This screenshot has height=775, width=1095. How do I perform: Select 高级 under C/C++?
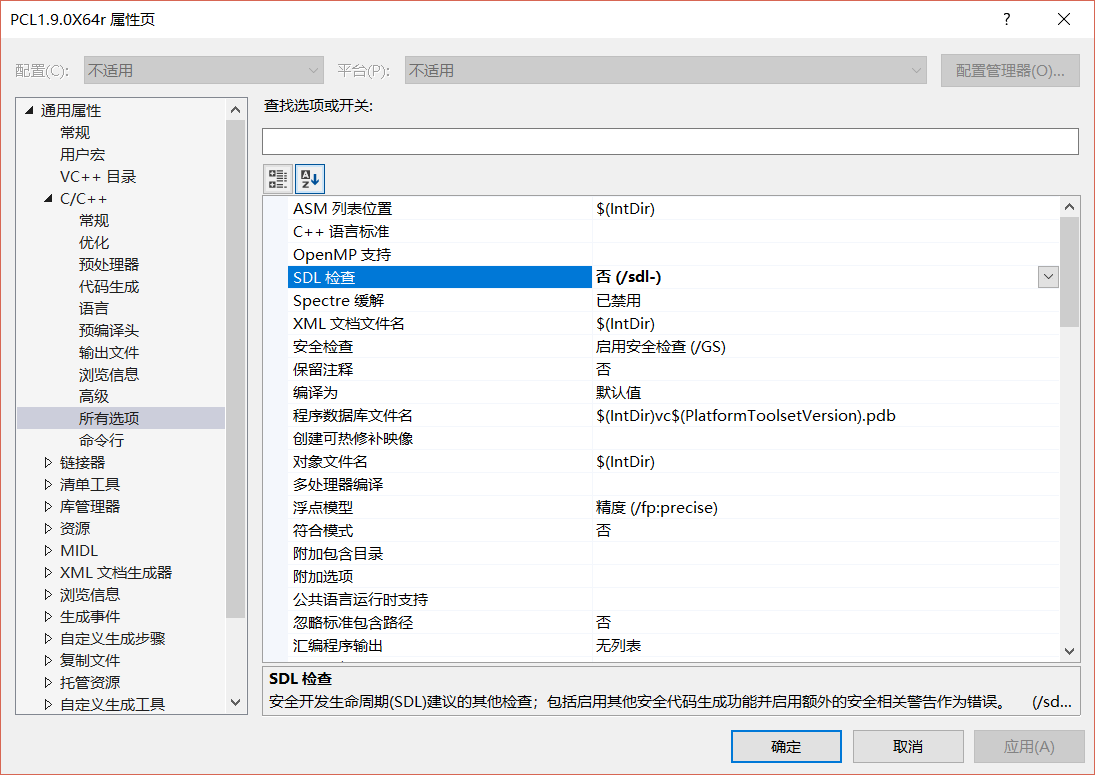pos(94,396)
